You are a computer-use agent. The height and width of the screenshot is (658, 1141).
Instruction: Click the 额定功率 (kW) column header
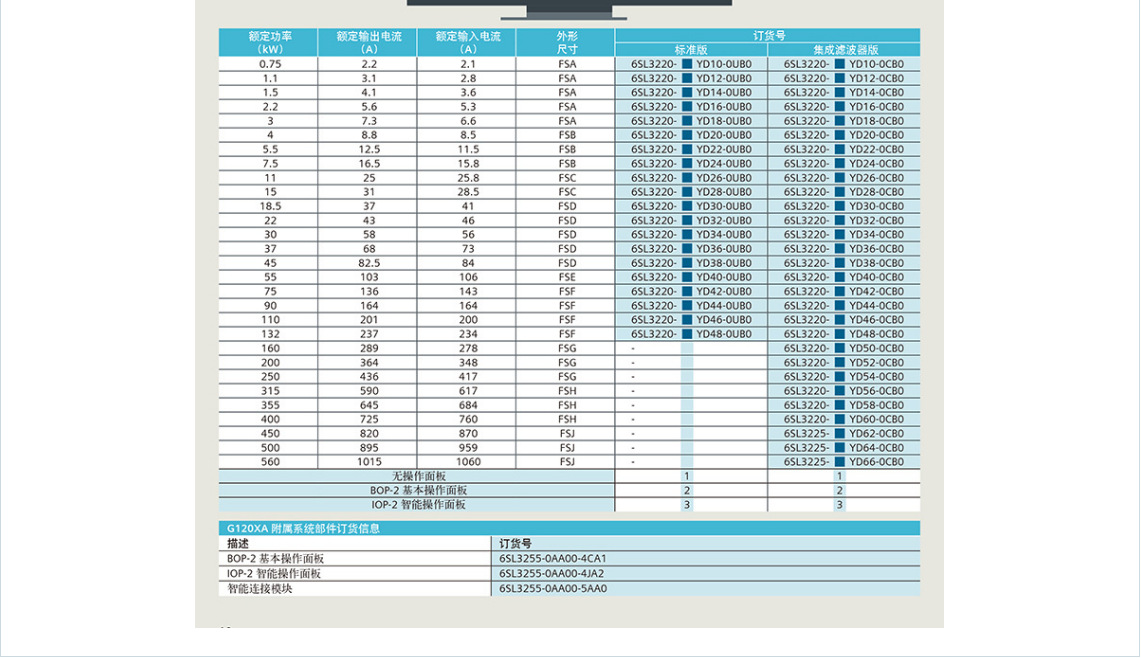[269, 43]
